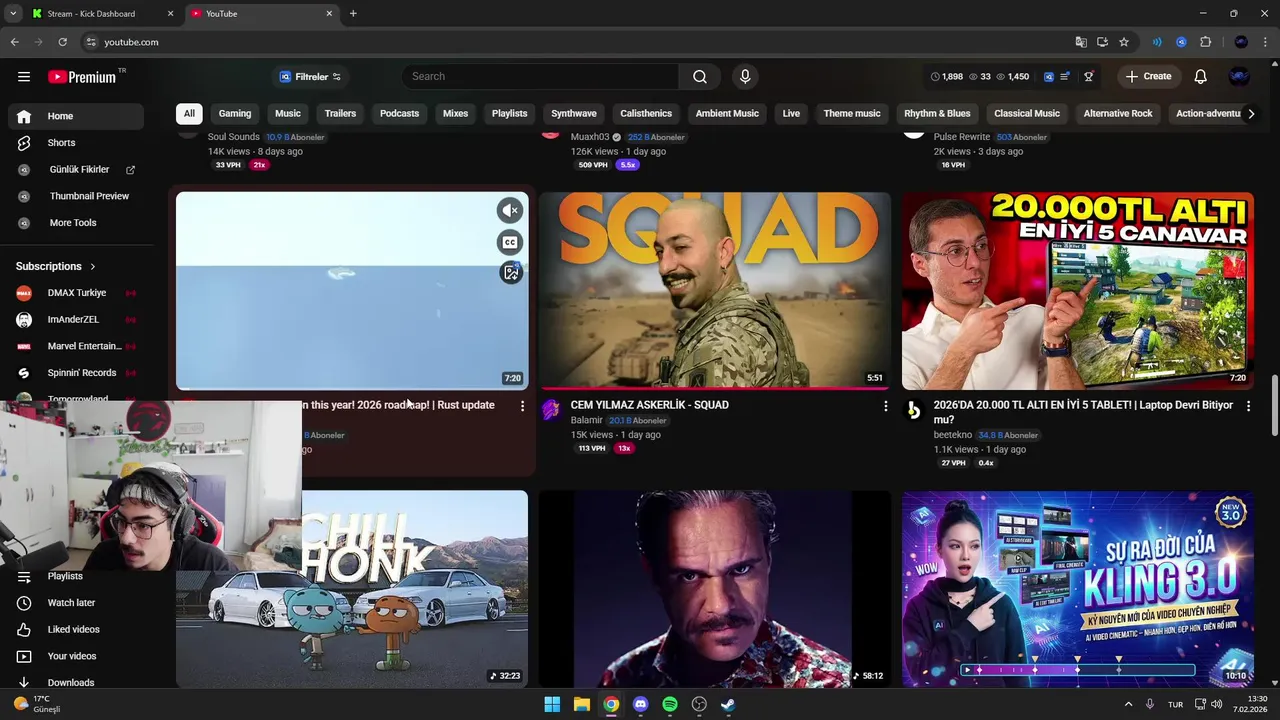
Task: Open the DMAX Turkiye subscription
Action: 78,293
